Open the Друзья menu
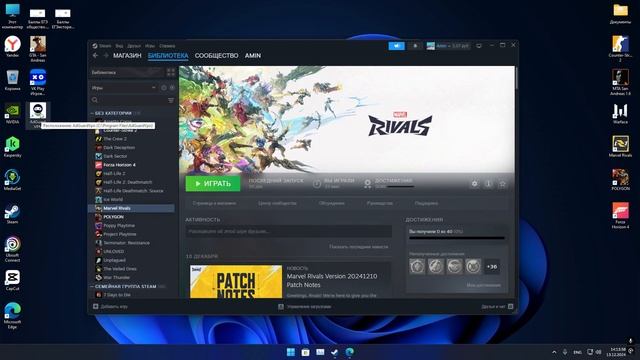640x360 pixels. point(134,46)
